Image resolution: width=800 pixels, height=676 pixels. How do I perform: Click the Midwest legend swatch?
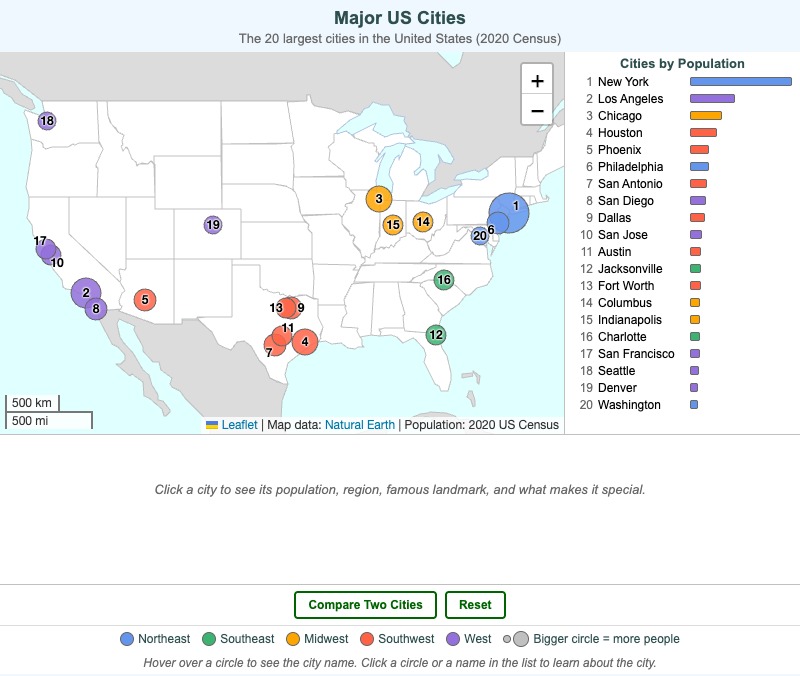[293, 639]
